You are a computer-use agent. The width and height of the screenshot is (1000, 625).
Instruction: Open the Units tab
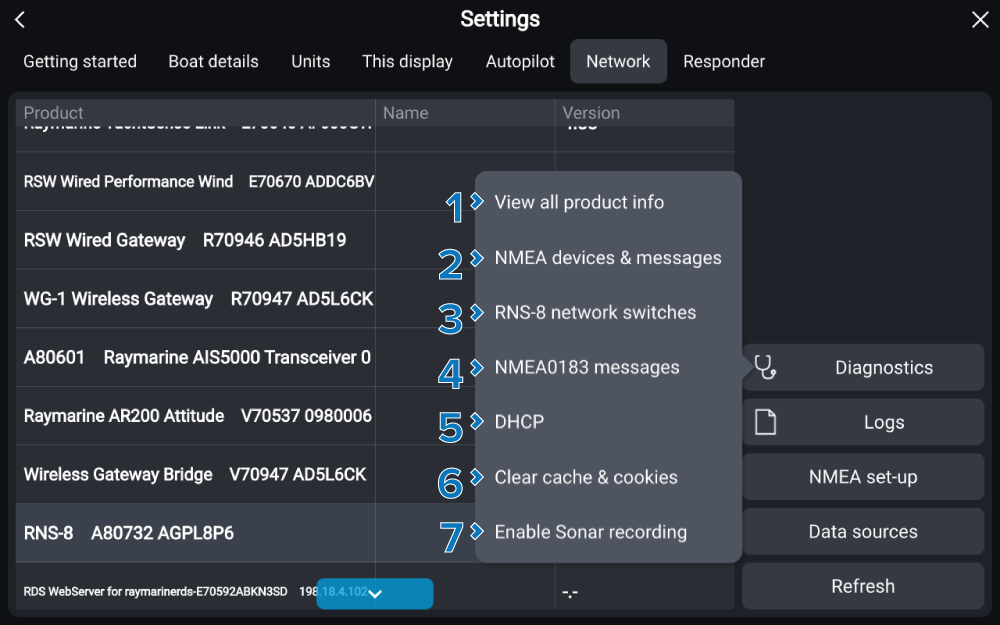click(x=310, y=62)
